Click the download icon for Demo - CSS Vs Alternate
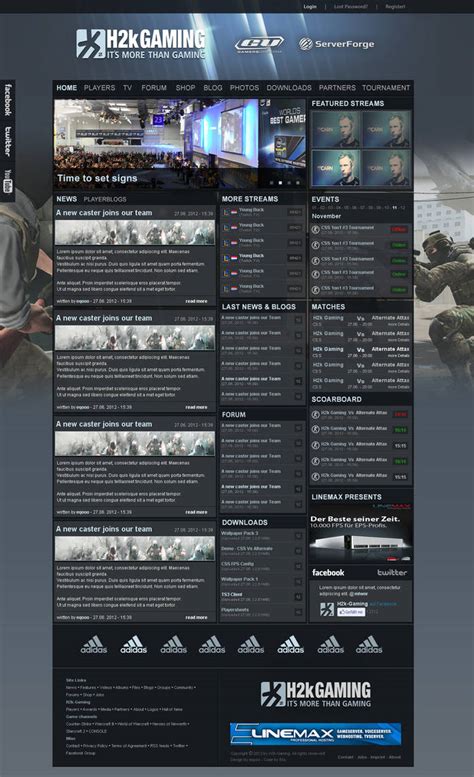The width and height of the screenshot is (474, 777). [298, 551]
